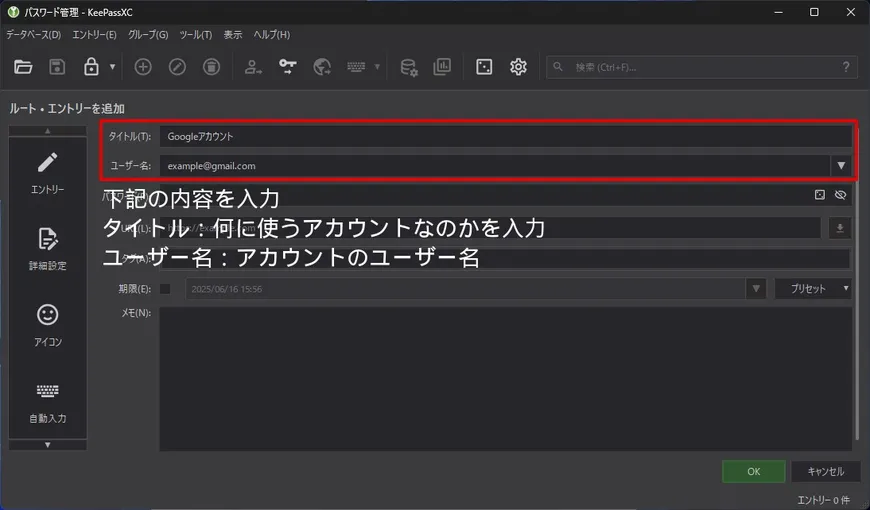The width and height of the screenshot is (870, 510).
Task: Select the 自動入力 sidebar section
Action: [x=48, y=402]
